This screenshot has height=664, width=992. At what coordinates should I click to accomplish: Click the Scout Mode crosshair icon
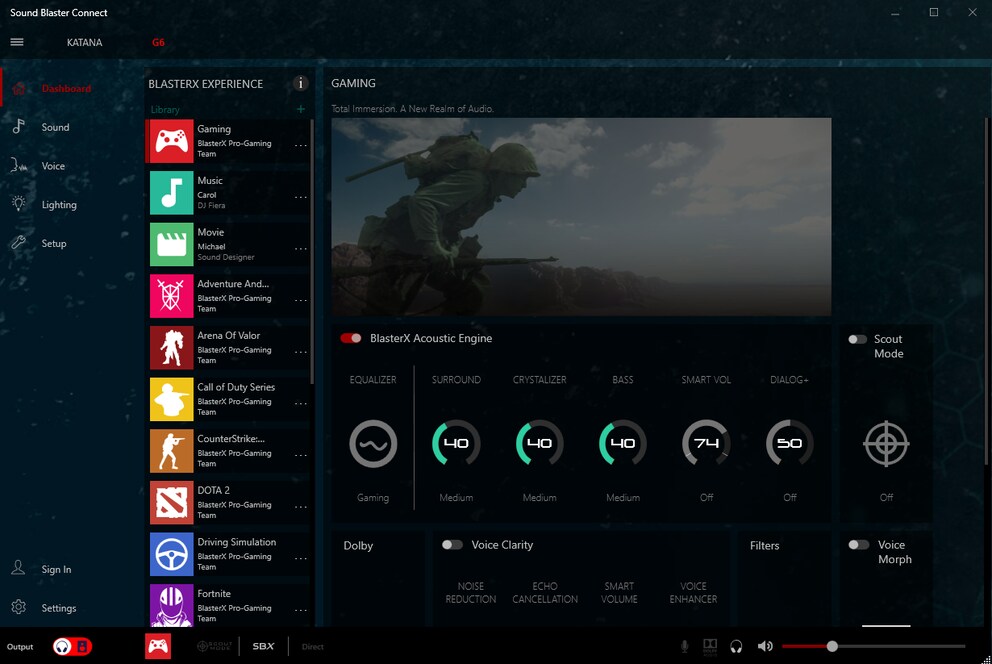pyautogui.click(x=886, y=443)
